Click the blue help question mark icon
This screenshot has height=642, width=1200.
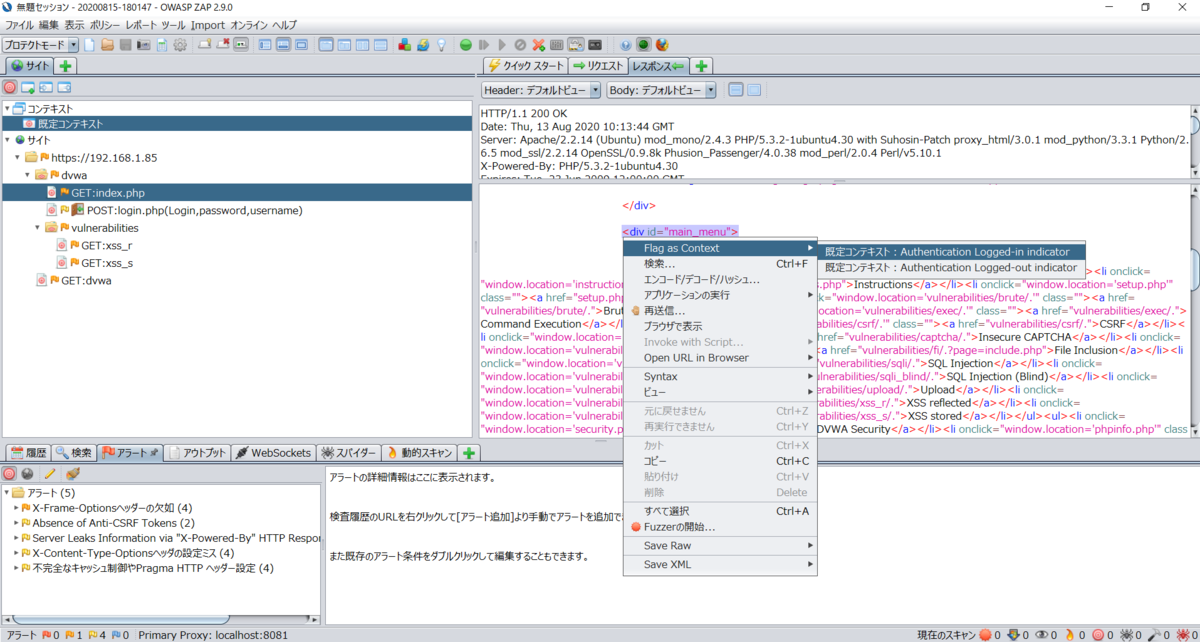[x=625, y=45]
